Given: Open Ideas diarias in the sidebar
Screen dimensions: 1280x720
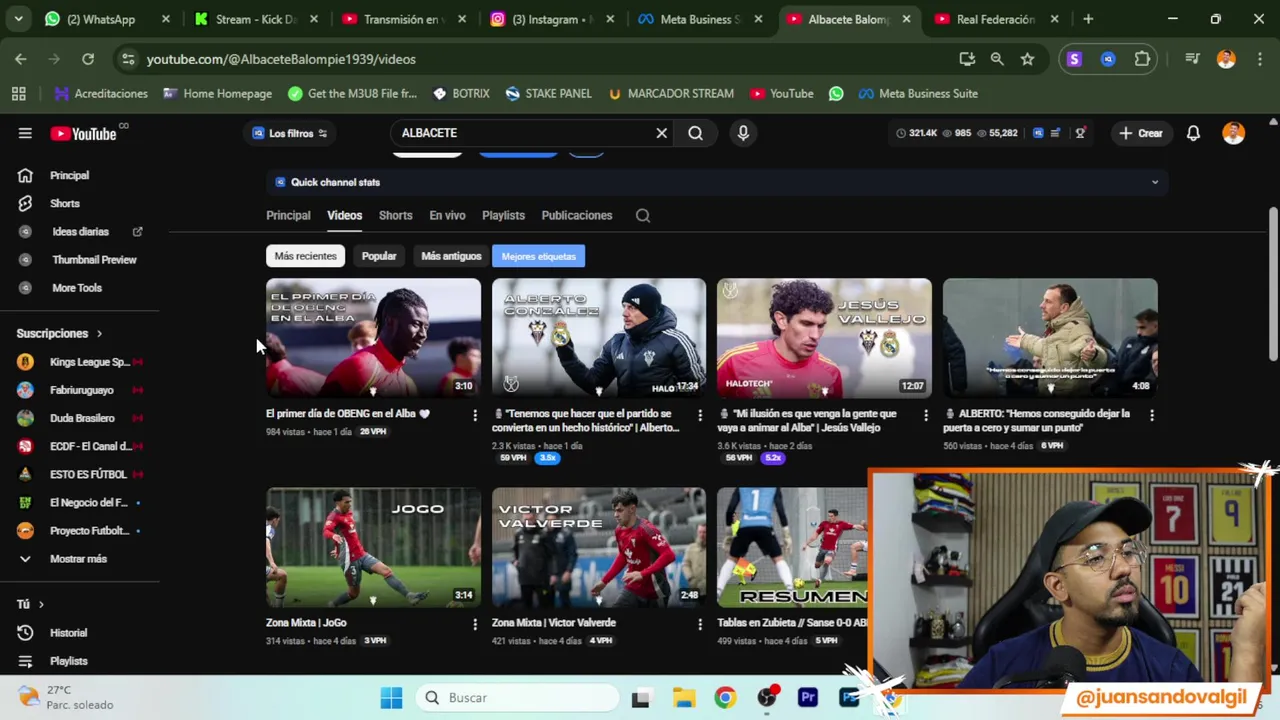Looking at the screenshot, I should [x=80, y=231].
